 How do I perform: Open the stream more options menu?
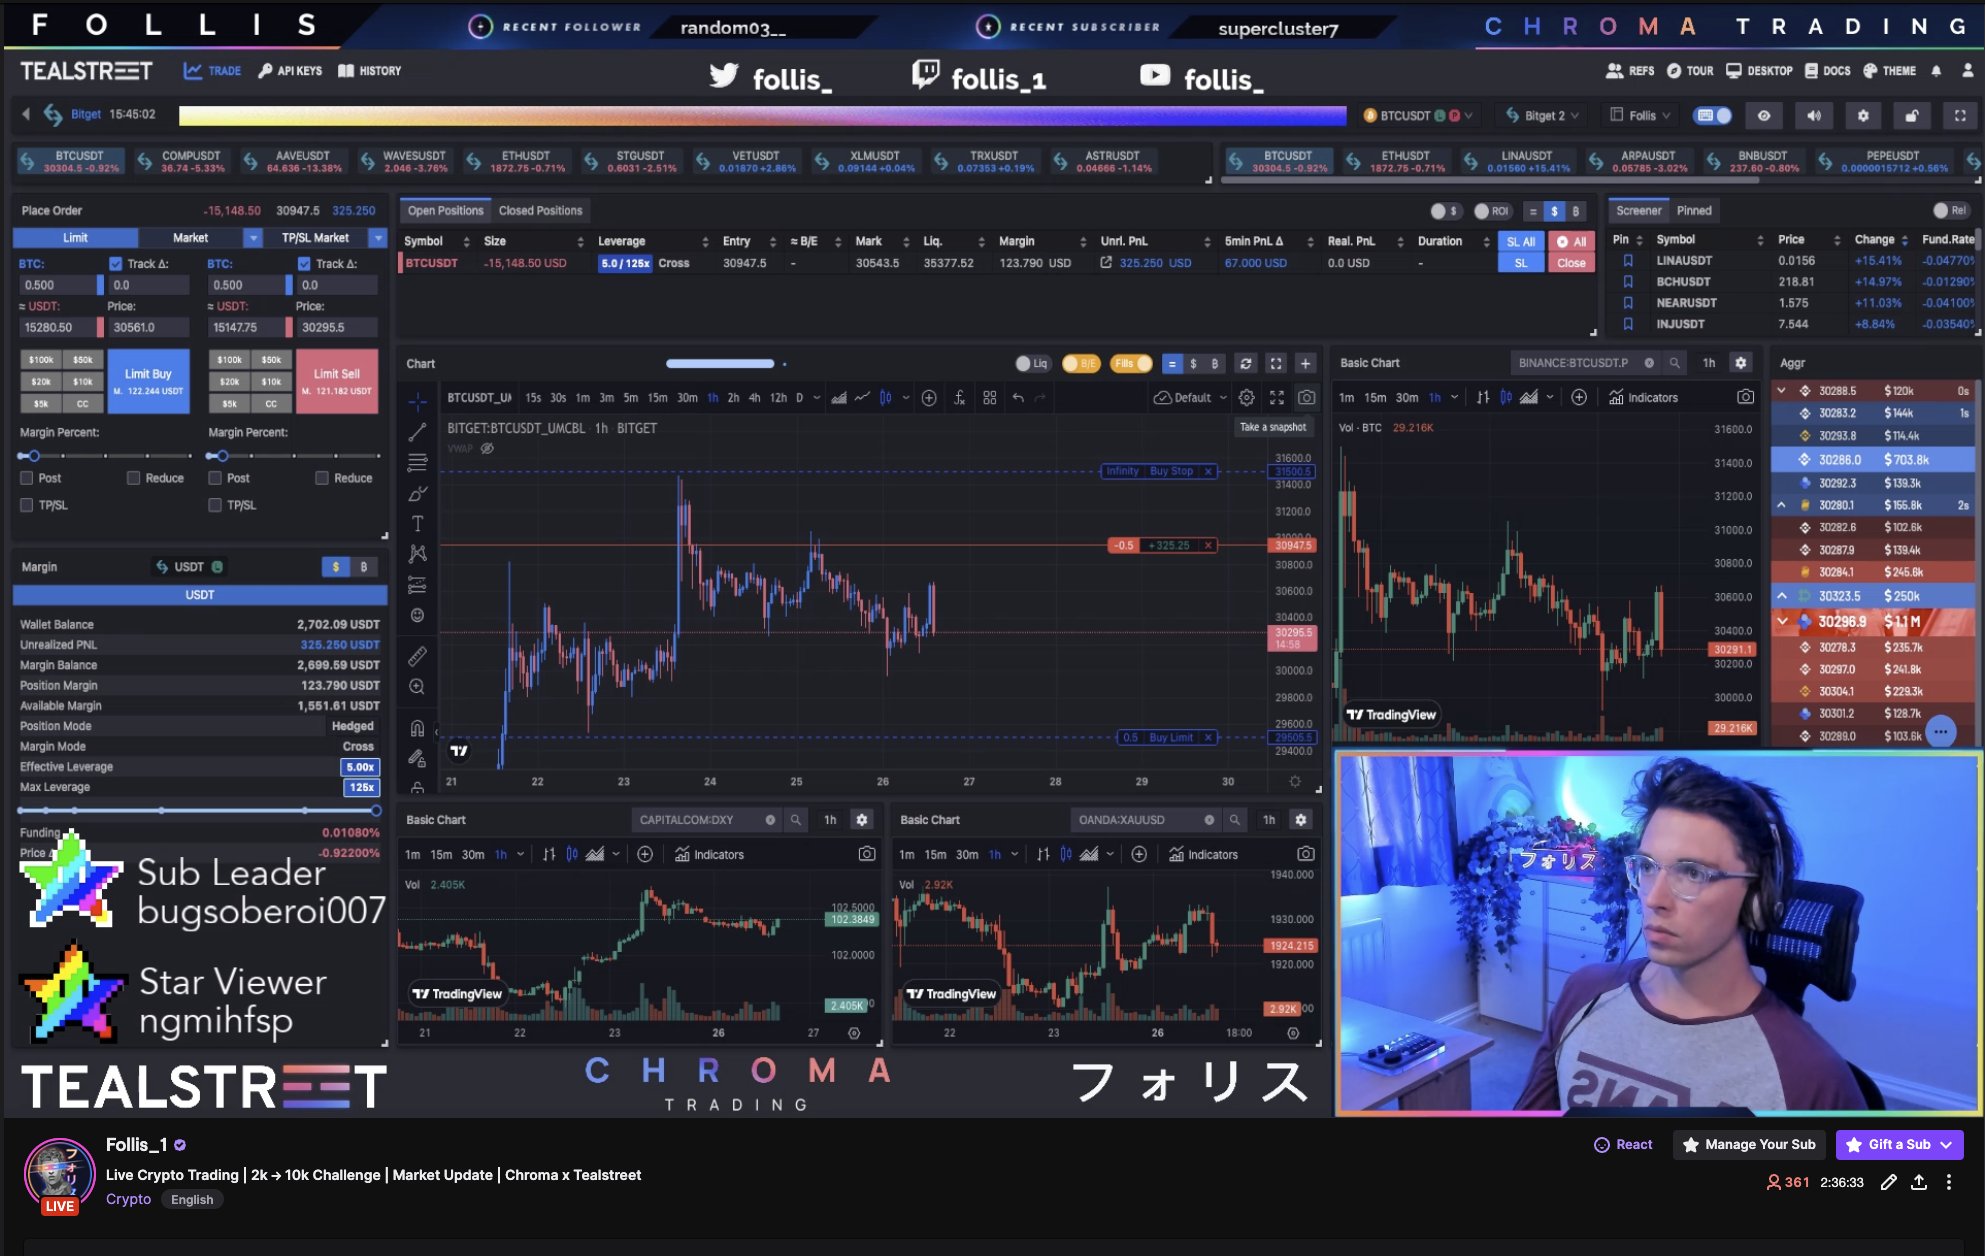point(1948,1182)
